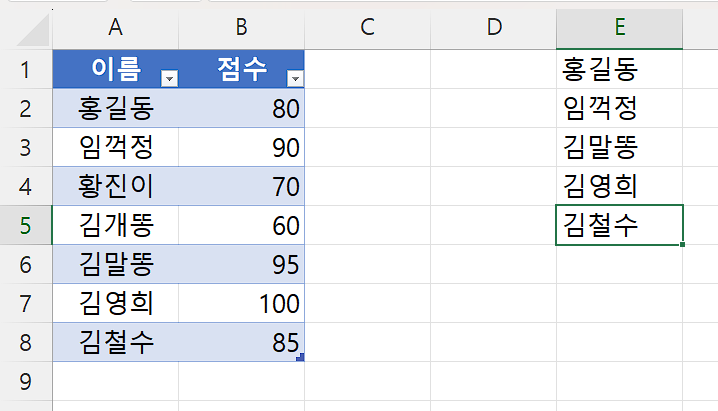Select cell A5 containing 김개똥

115,225
